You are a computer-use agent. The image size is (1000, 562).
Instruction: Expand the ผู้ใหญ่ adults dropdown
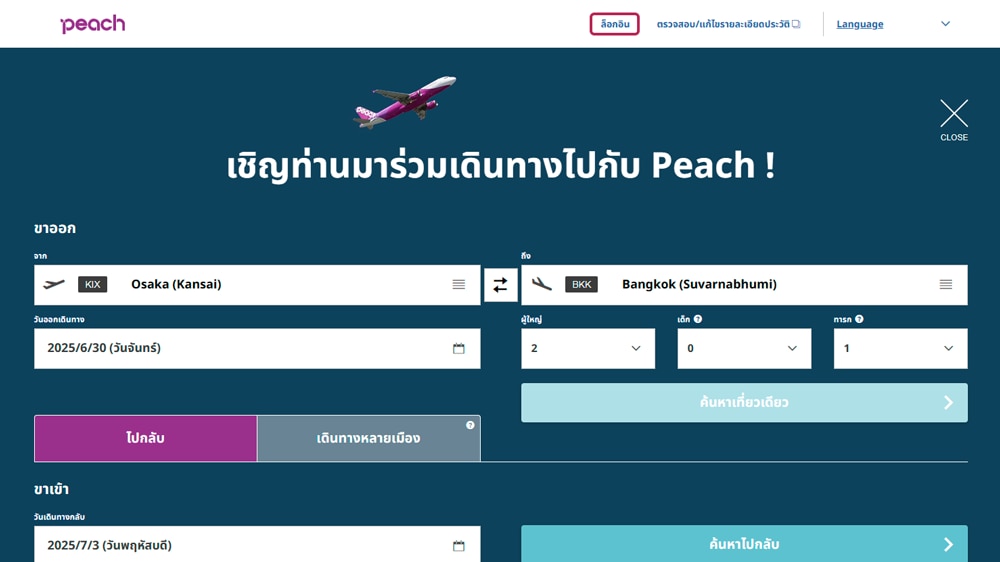pos(588,349)
